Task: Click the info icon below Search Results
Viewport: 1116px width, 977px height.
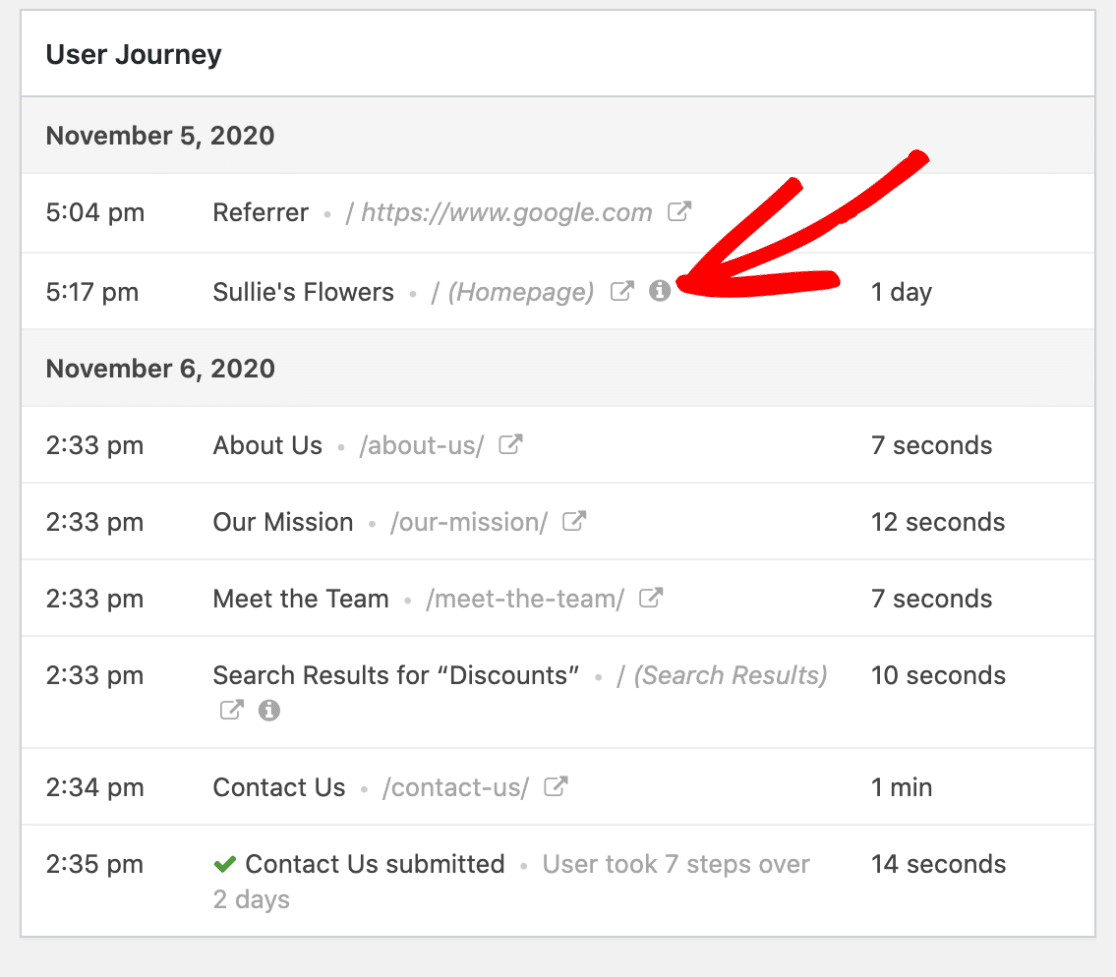Action: 268,711
